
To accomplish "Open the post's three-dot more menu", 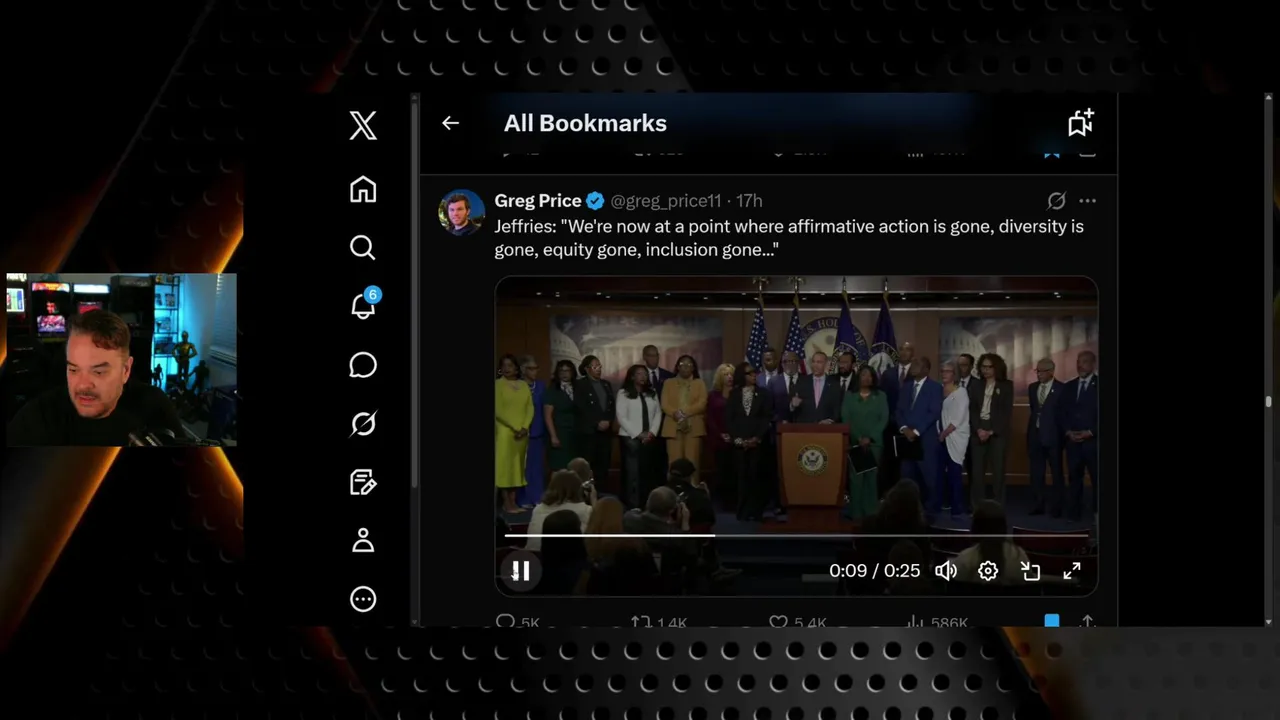I will pos(1087,201).
